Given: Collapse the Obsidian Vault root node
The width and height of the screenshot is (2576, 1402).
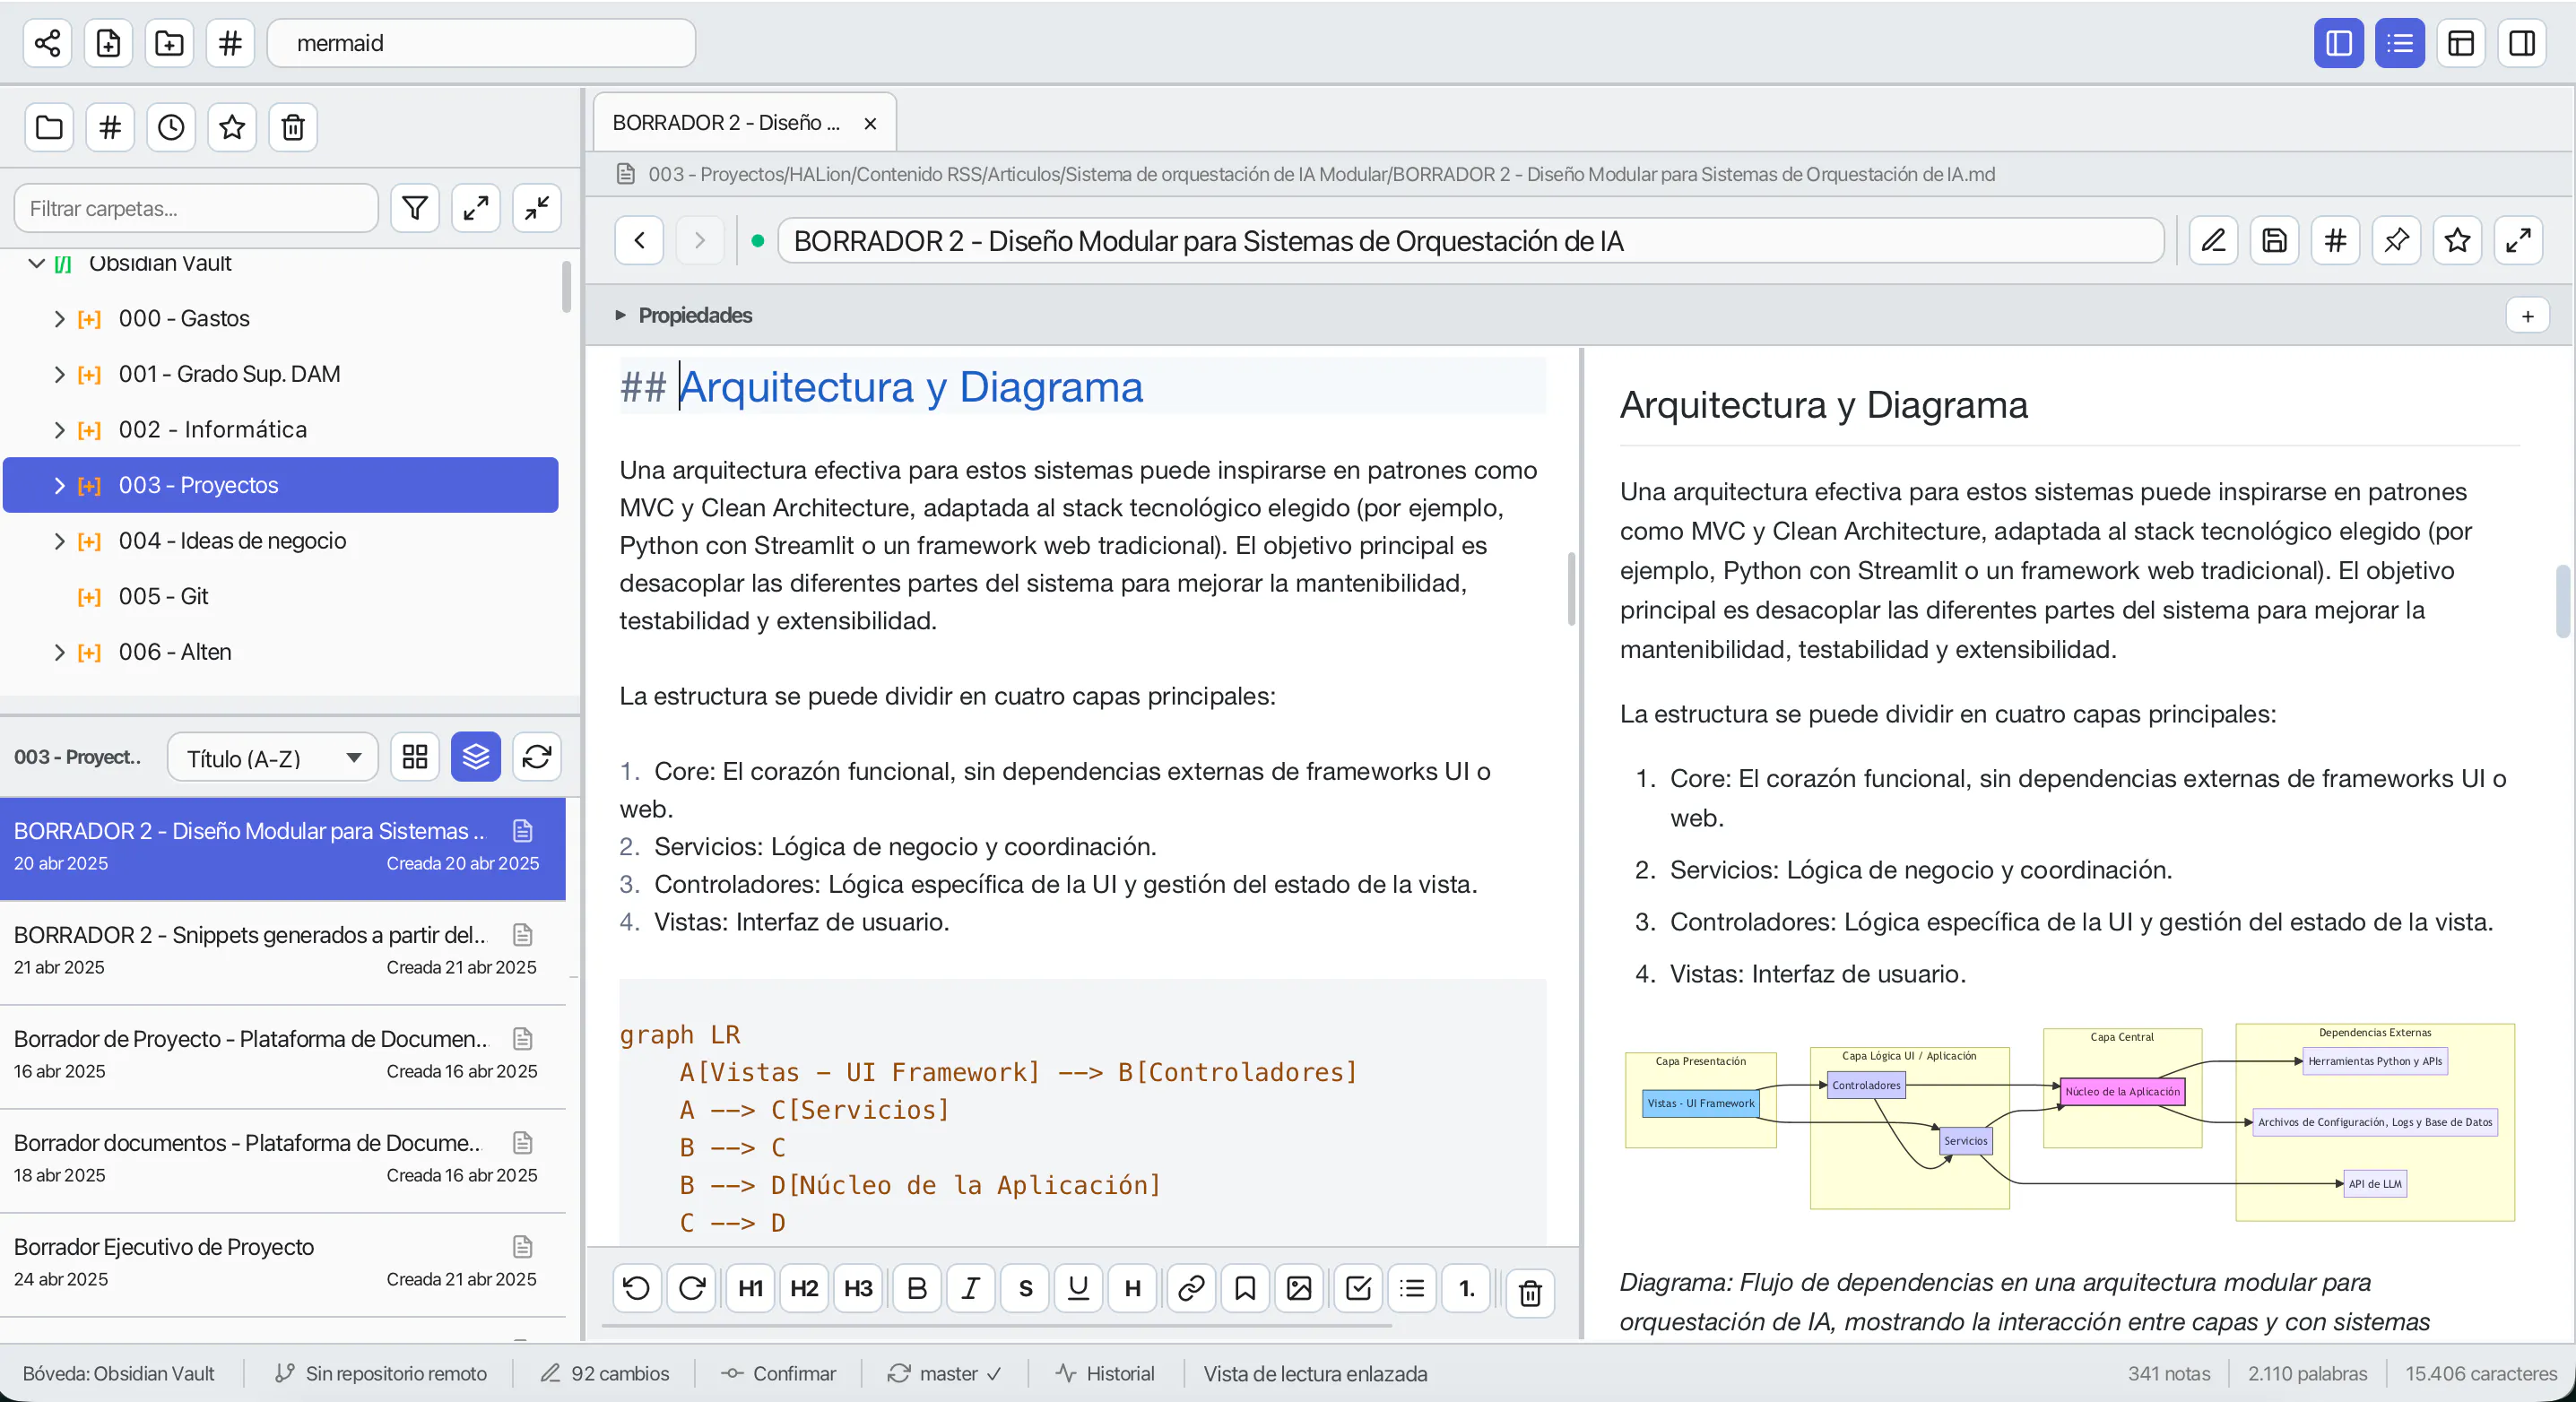Looking at the screenshot, I should (x=37, y=263).
